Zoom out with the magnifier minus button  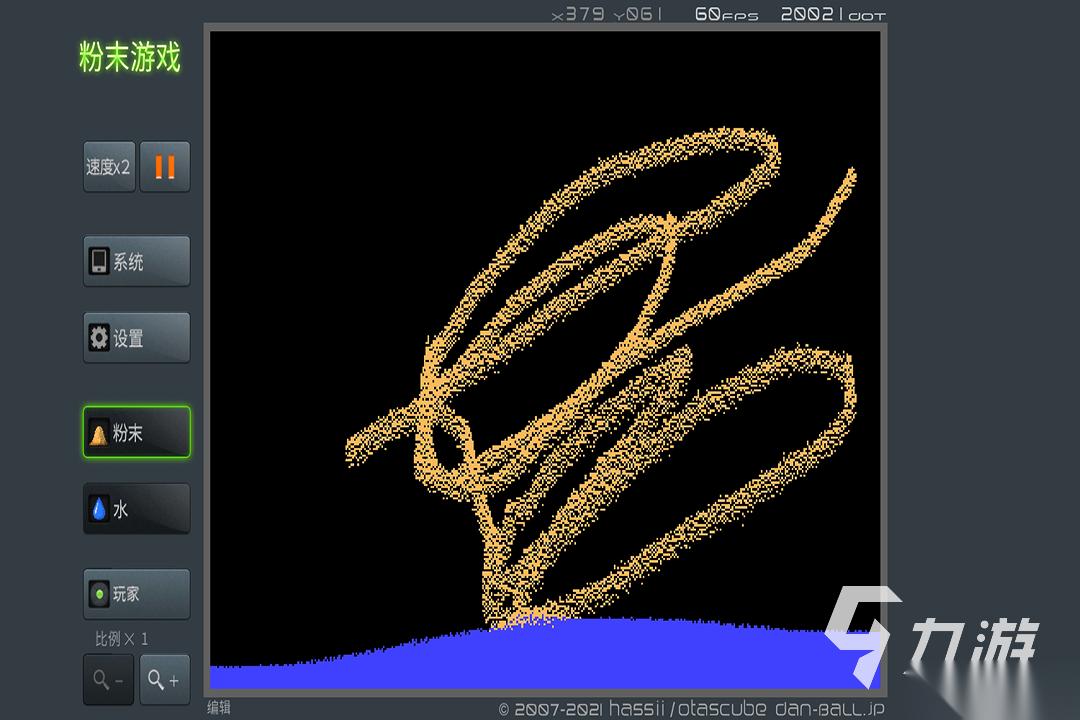(x=109, y=680)
